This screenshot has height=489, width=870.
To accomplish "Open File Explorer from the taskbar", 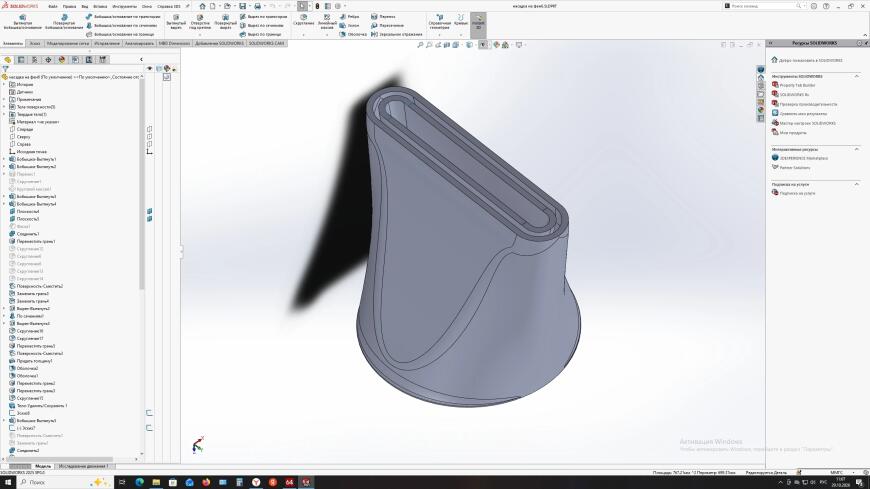I will (x=156, y=482).
